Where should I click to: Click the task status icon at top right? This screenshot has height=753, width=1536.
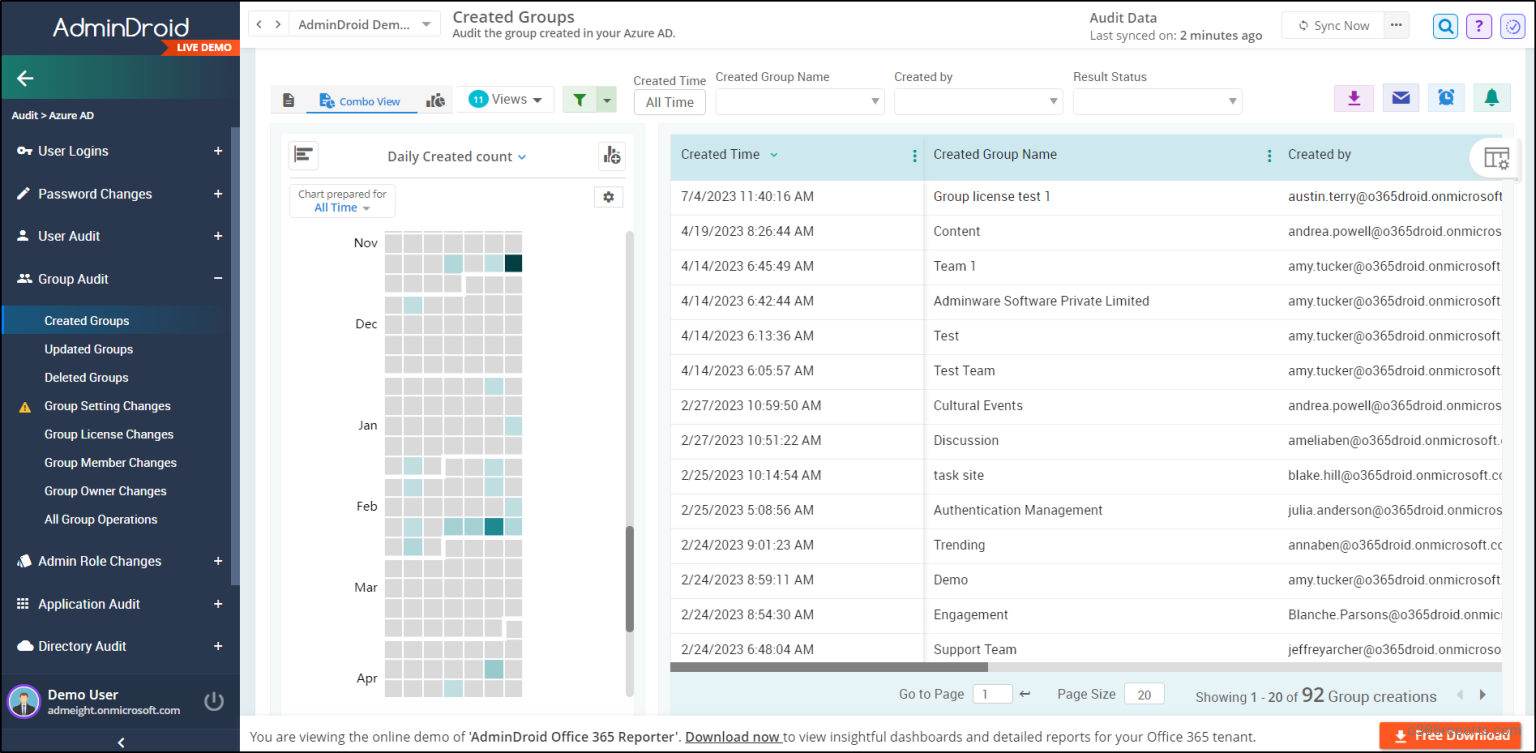click(x=1511, y=26)
